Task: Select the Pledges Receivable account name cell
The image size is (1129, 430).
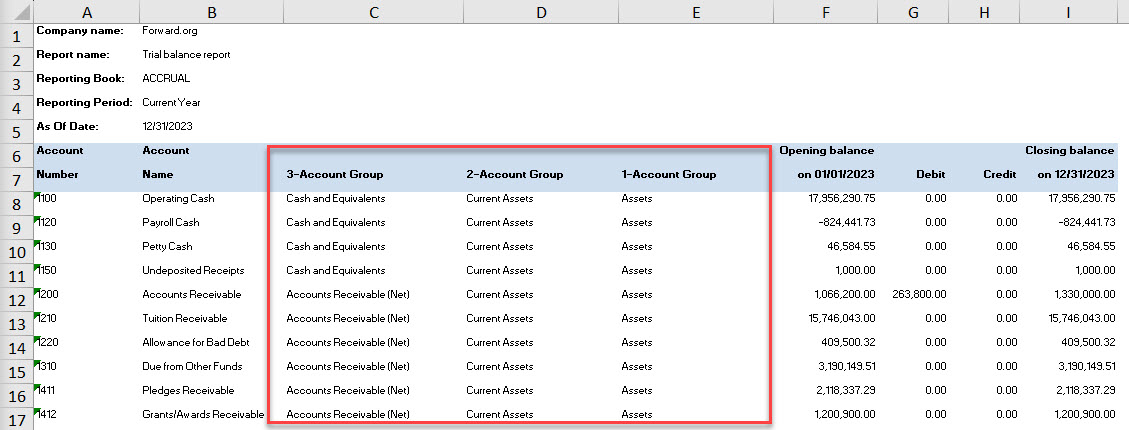Action: (x=188, y=390)
